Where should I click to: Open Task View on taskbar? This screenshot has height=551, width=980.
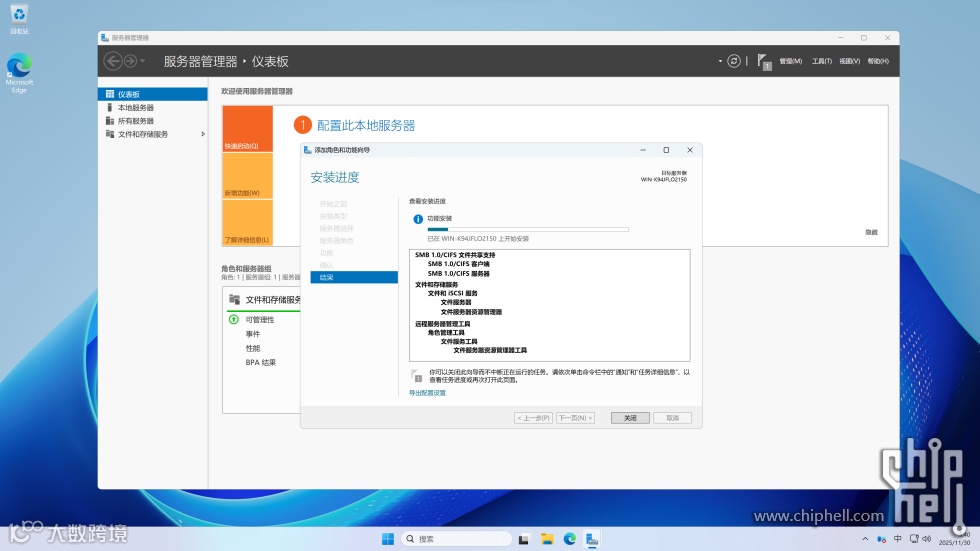(524, 539)
